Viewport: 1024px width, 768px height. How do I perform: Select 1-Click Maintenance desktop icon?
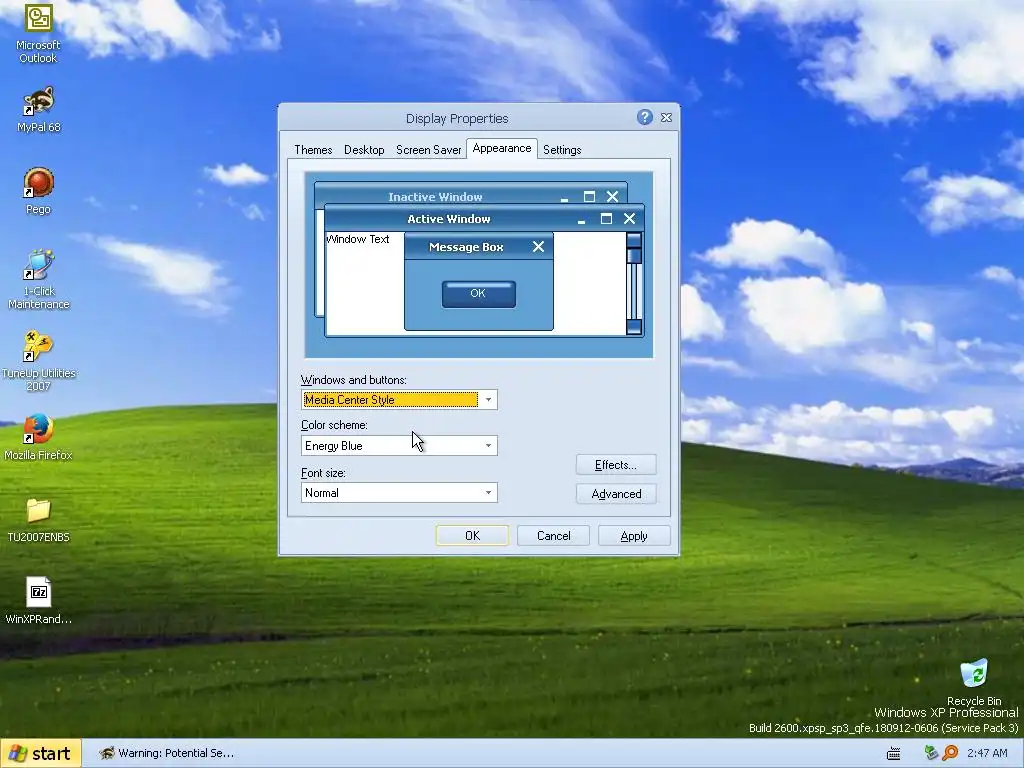(x=39, y=280)
